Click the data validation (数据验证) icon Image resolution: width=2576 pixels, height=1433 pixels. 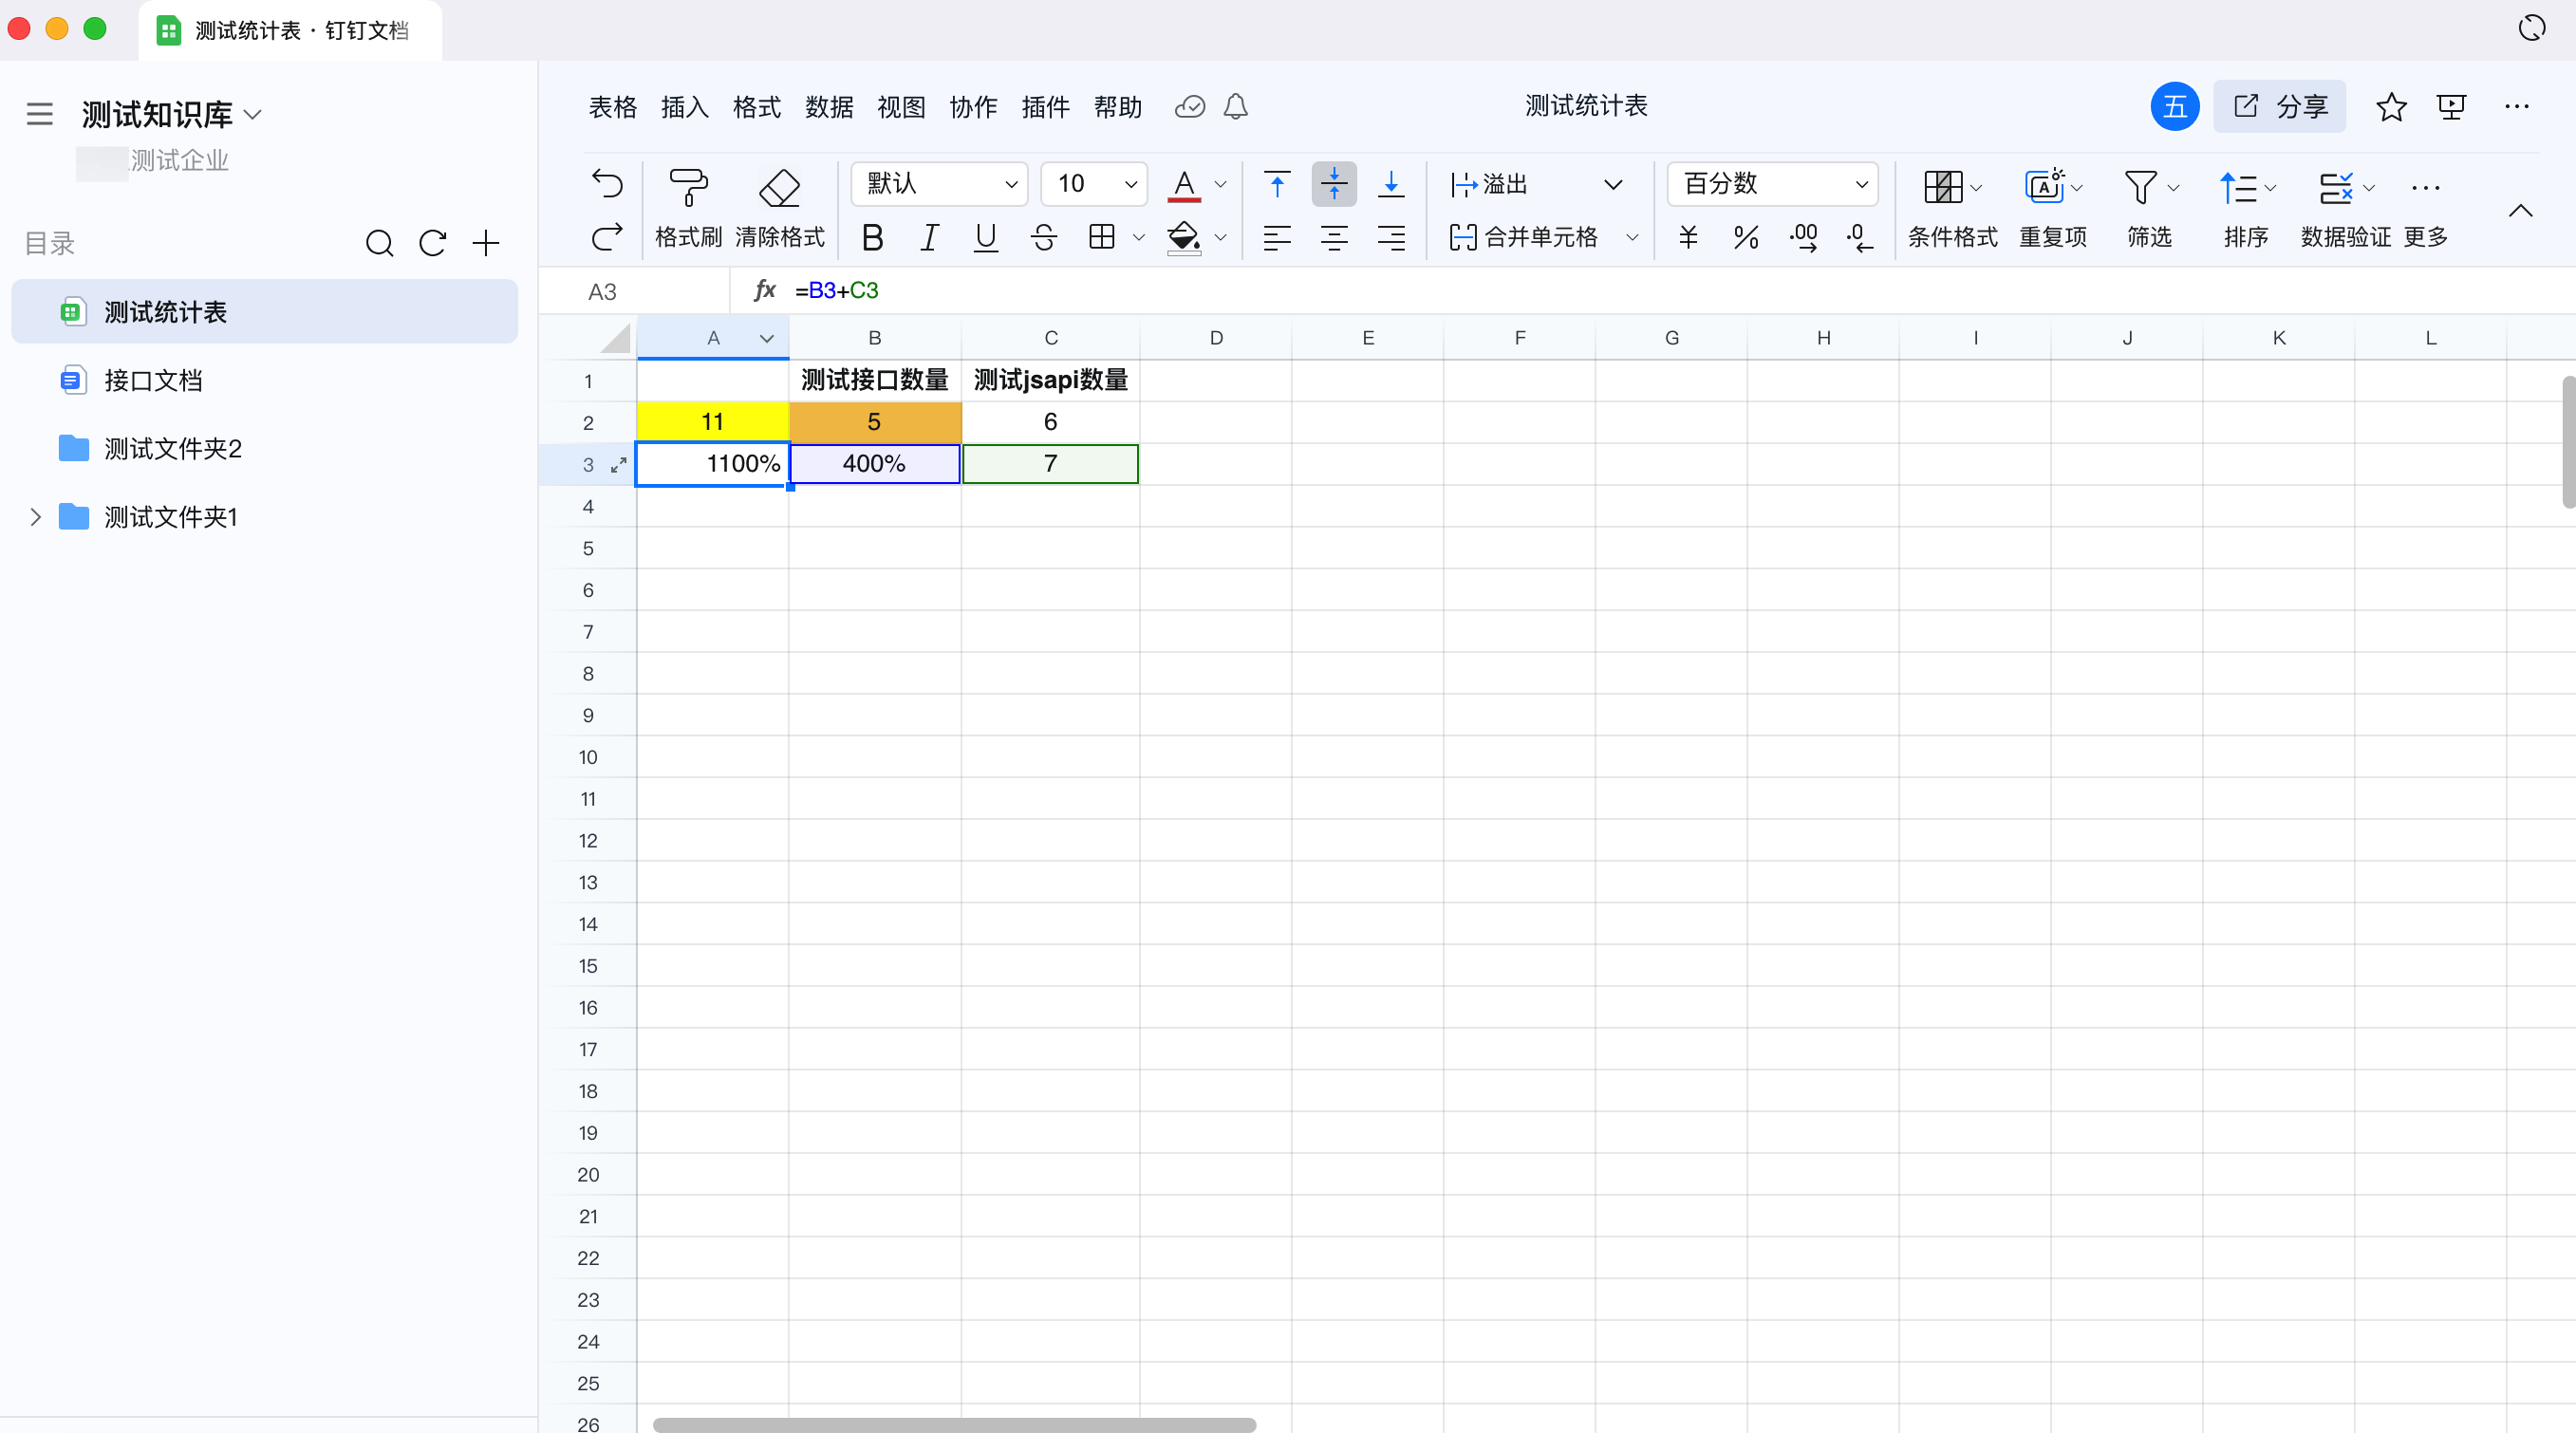click(x=2336, y=187)
